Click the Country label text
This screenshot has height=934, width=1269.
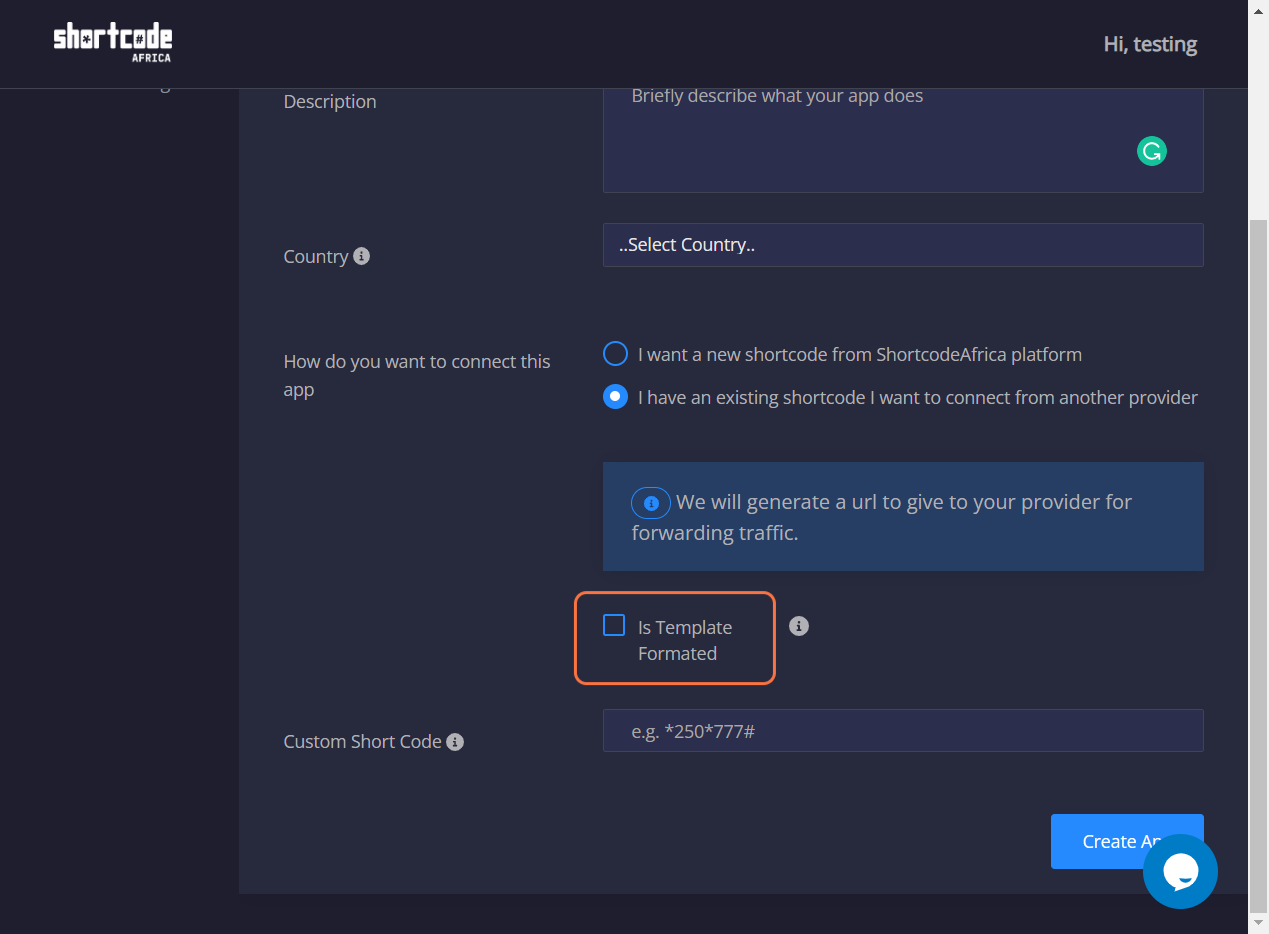[316, 256]
